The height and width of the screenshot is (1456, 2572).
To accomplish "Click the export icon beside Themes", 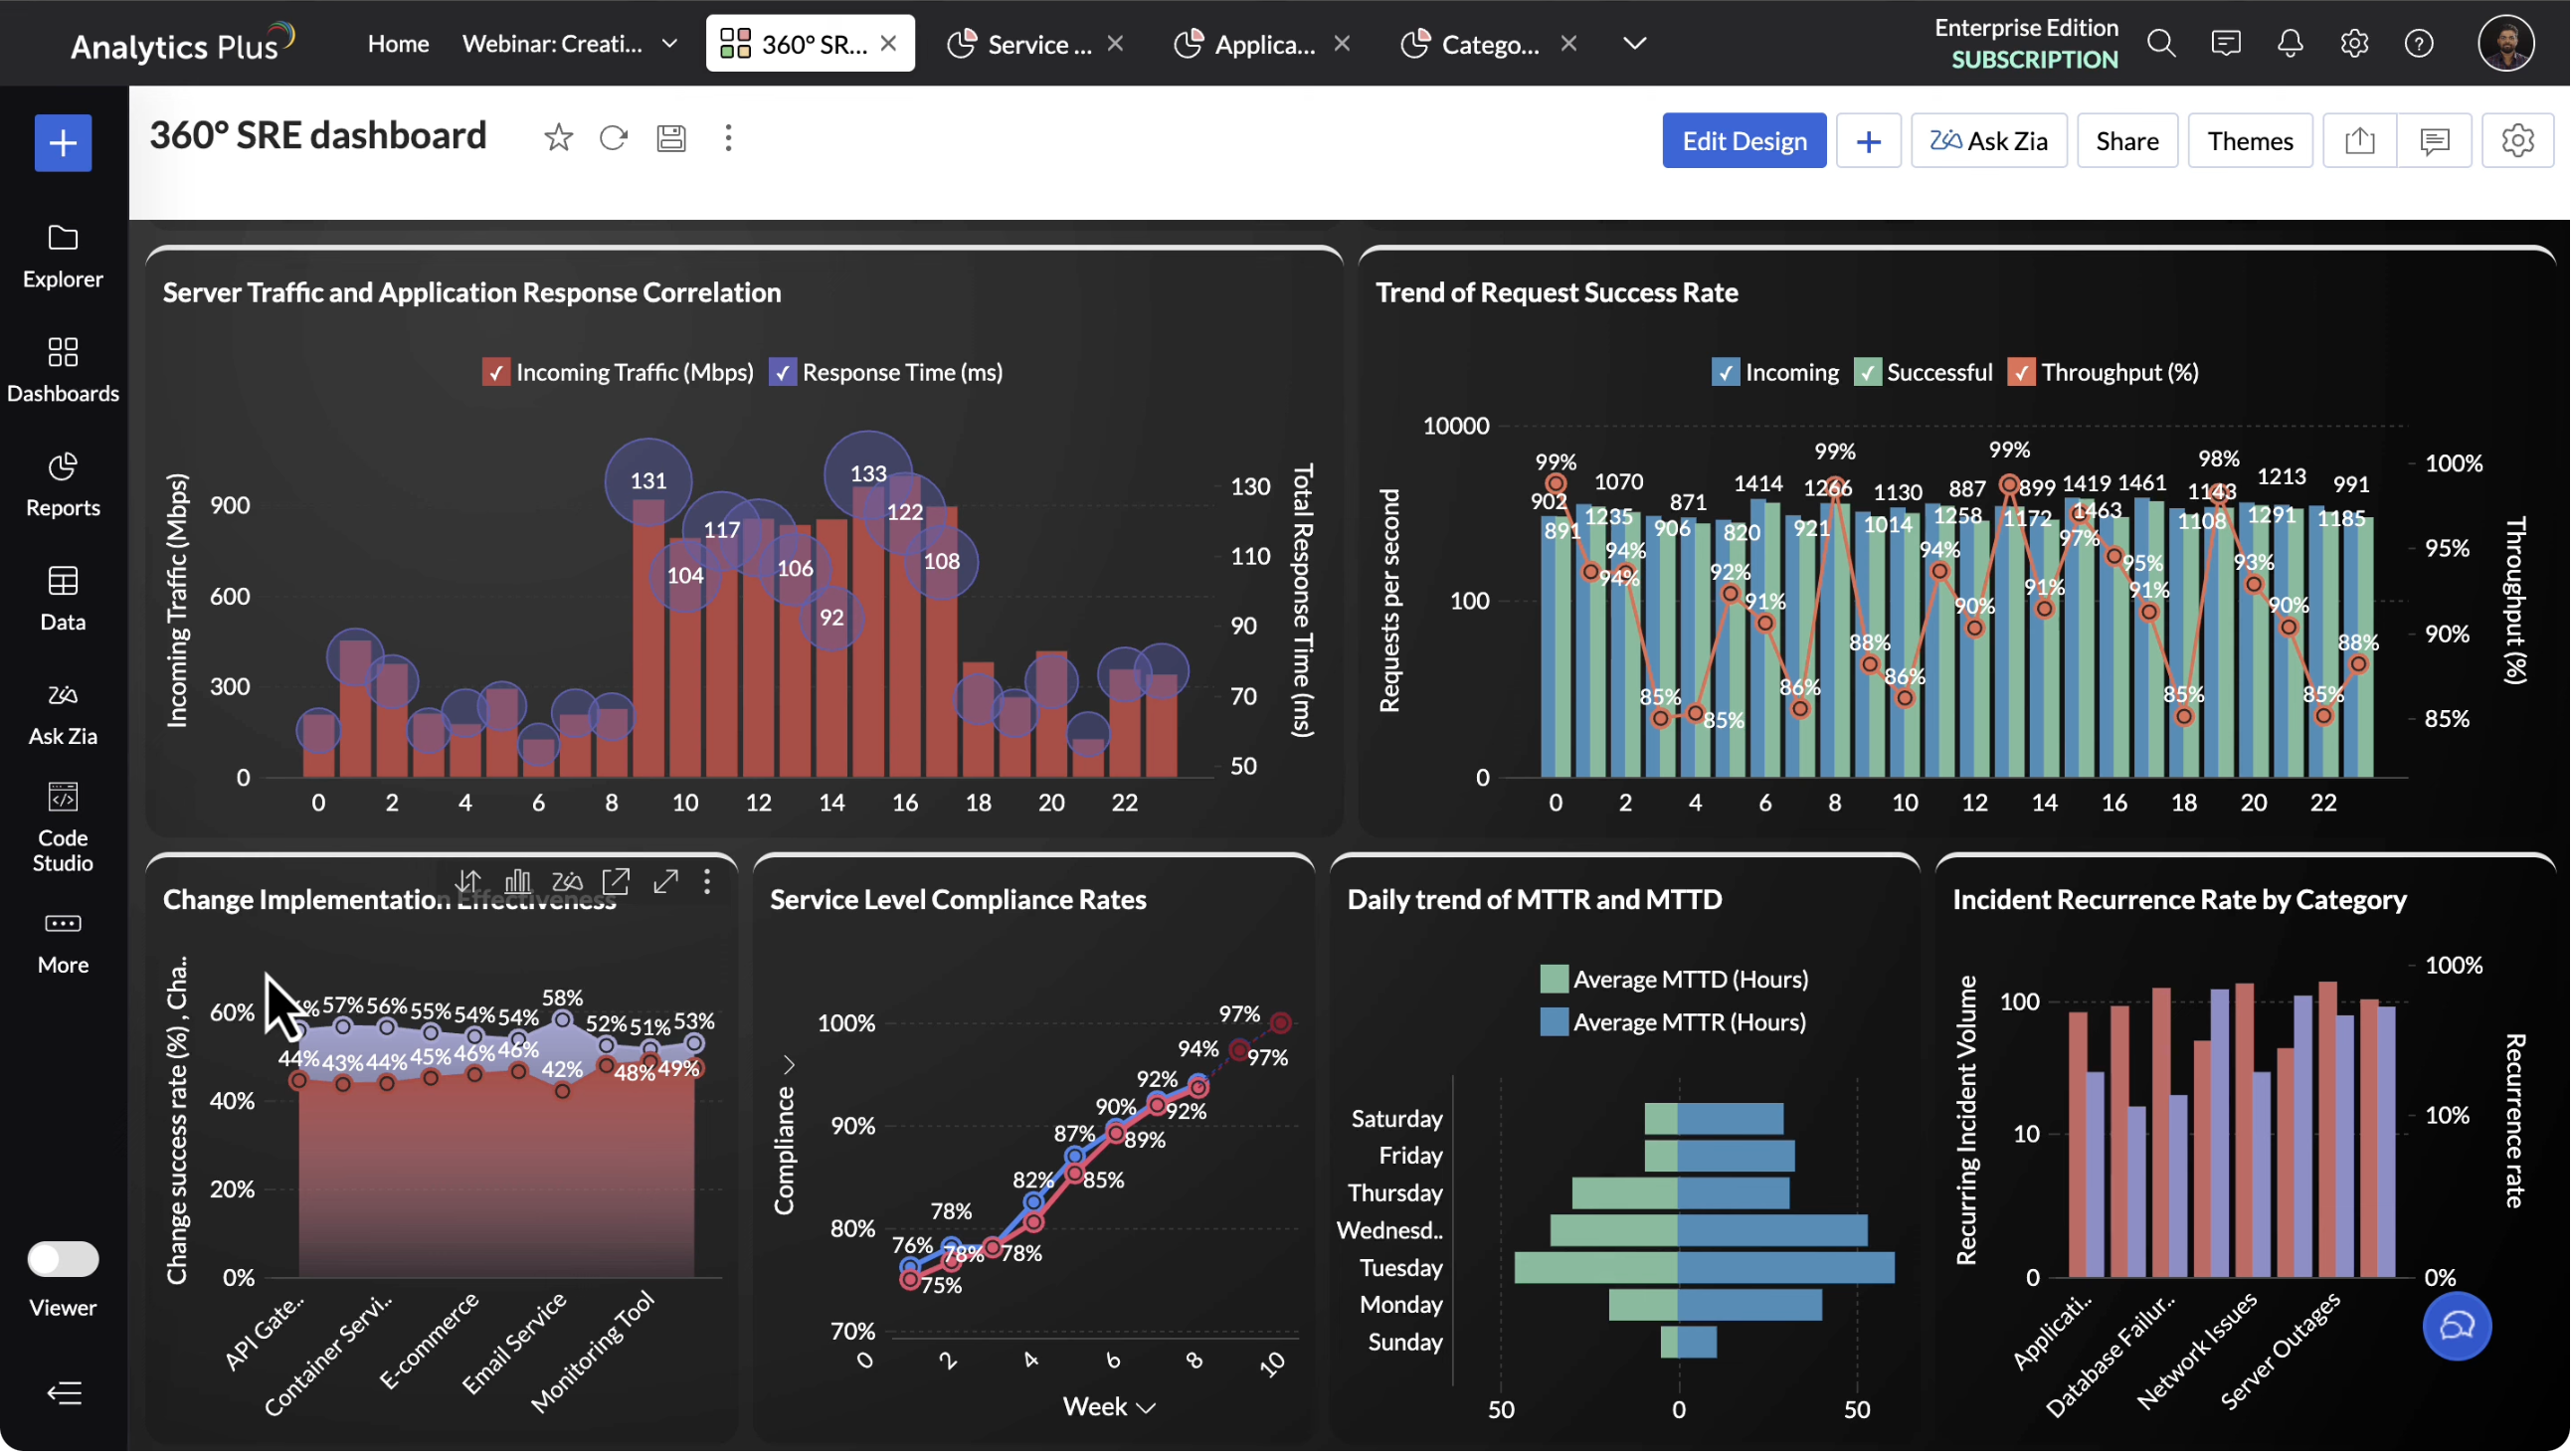I will [x=2361, y=141].
